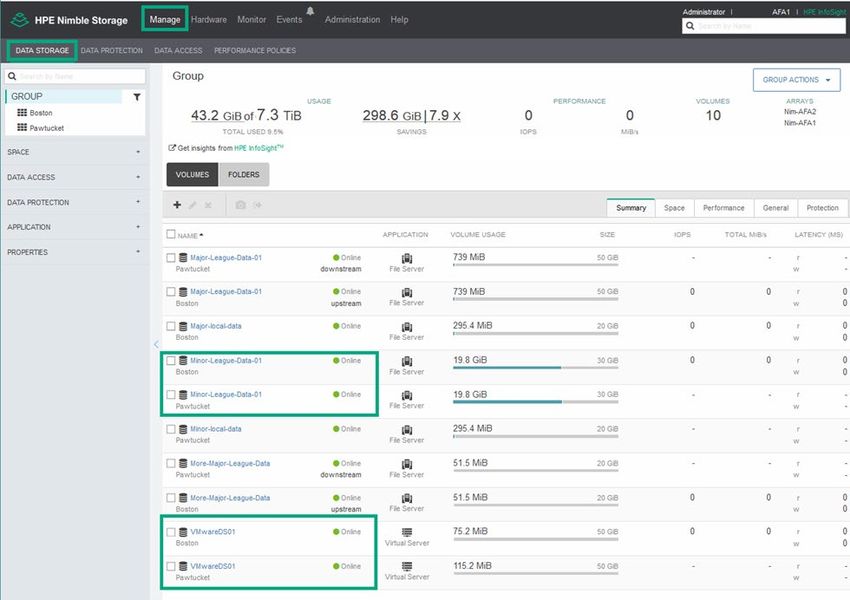Image resolution: width=850 pixels, height=600 pixels.
Task: Click the move arrow icon in volumes toolbar
Action: coord(257,205)
